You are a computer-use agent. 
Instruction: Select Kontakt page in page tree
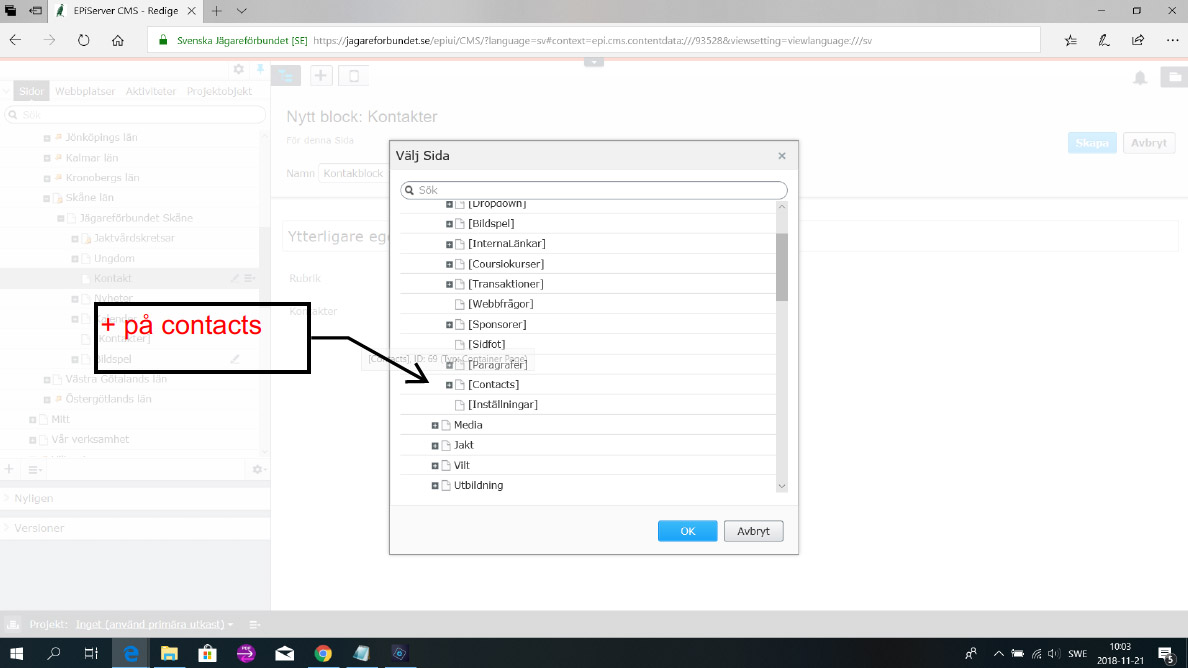[x=113, y=279]
